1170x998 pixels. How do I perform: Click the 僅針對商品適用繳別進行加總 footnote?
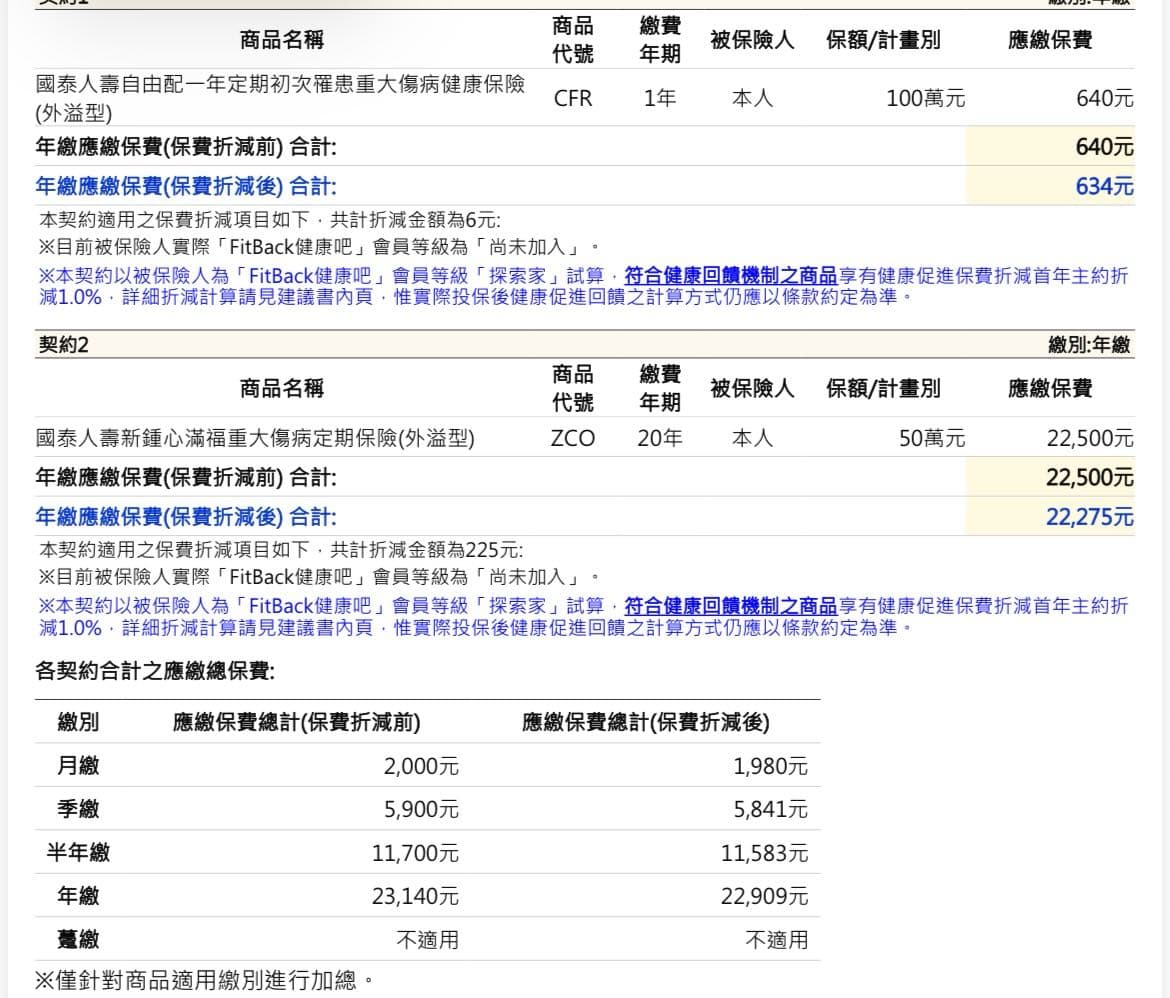click(x=203, y=981)
